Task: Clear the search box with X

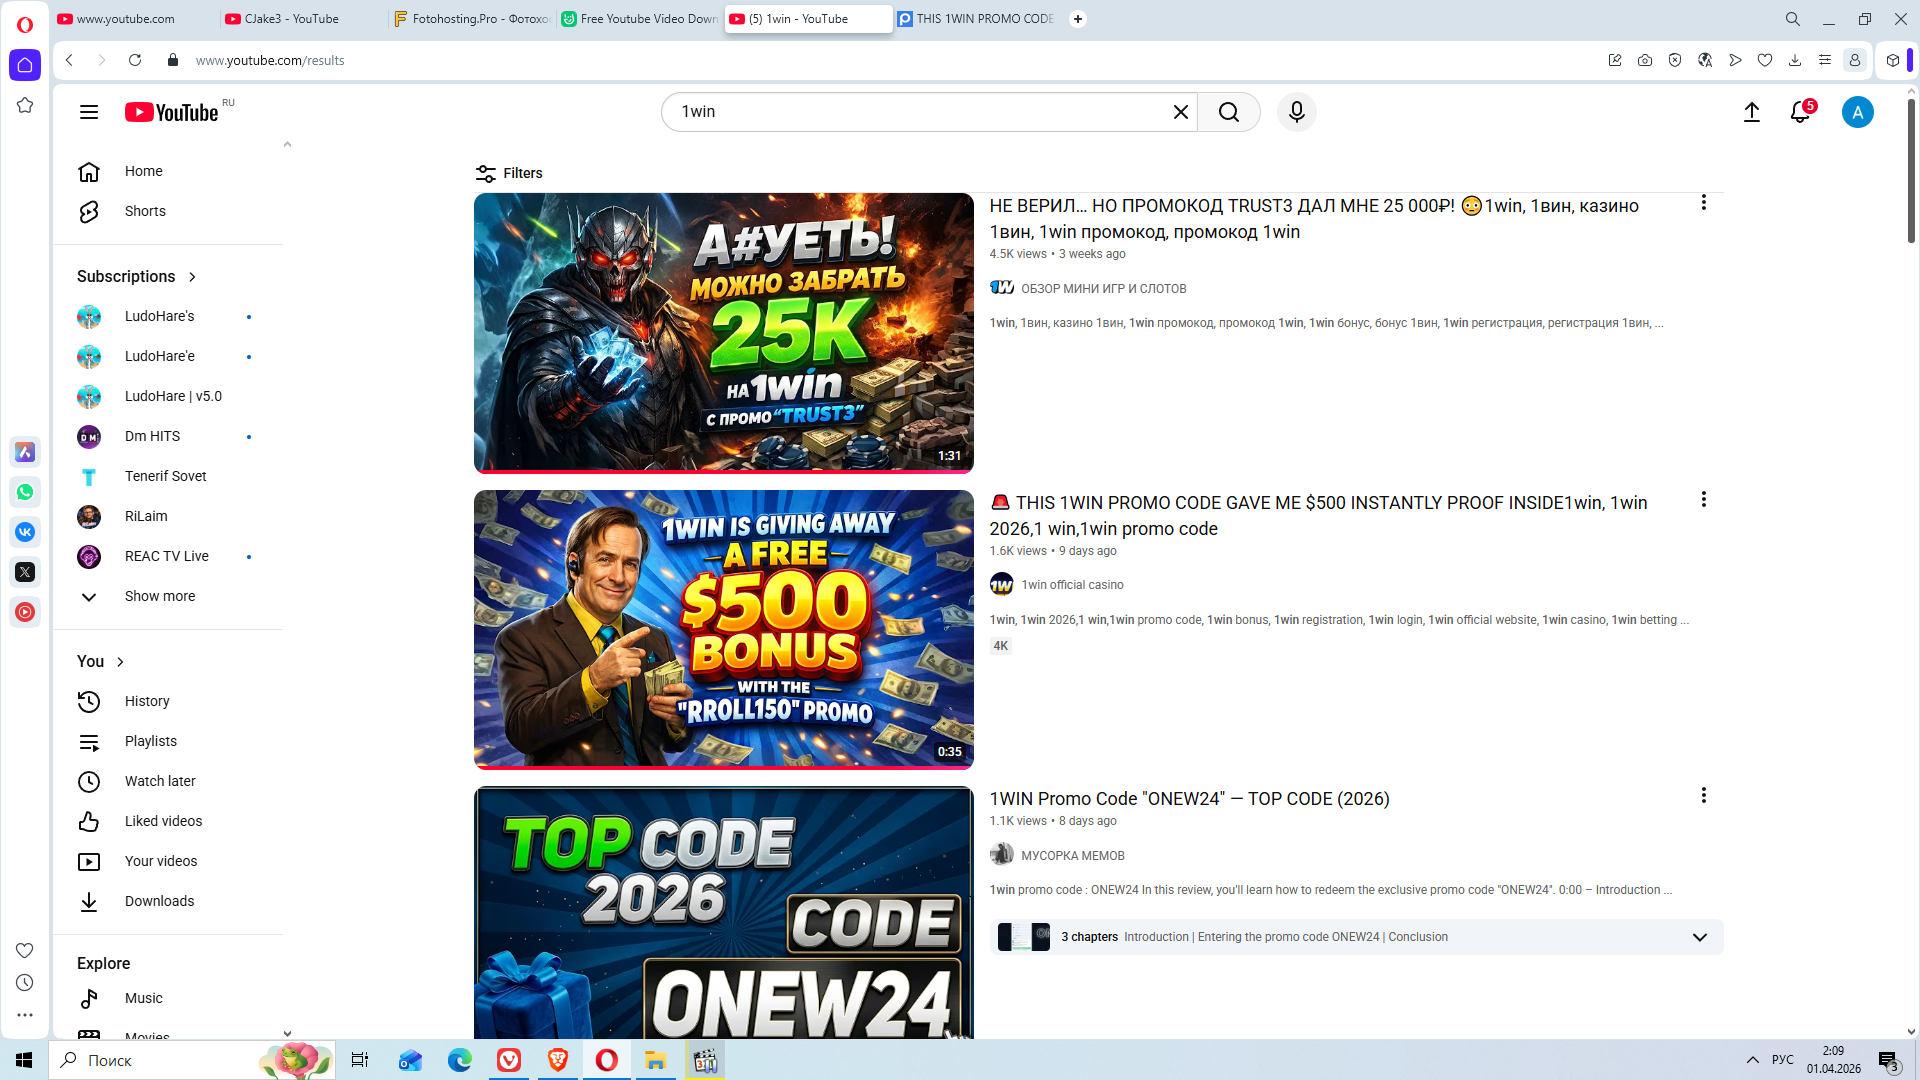Action: click(x=1180, y=112)
